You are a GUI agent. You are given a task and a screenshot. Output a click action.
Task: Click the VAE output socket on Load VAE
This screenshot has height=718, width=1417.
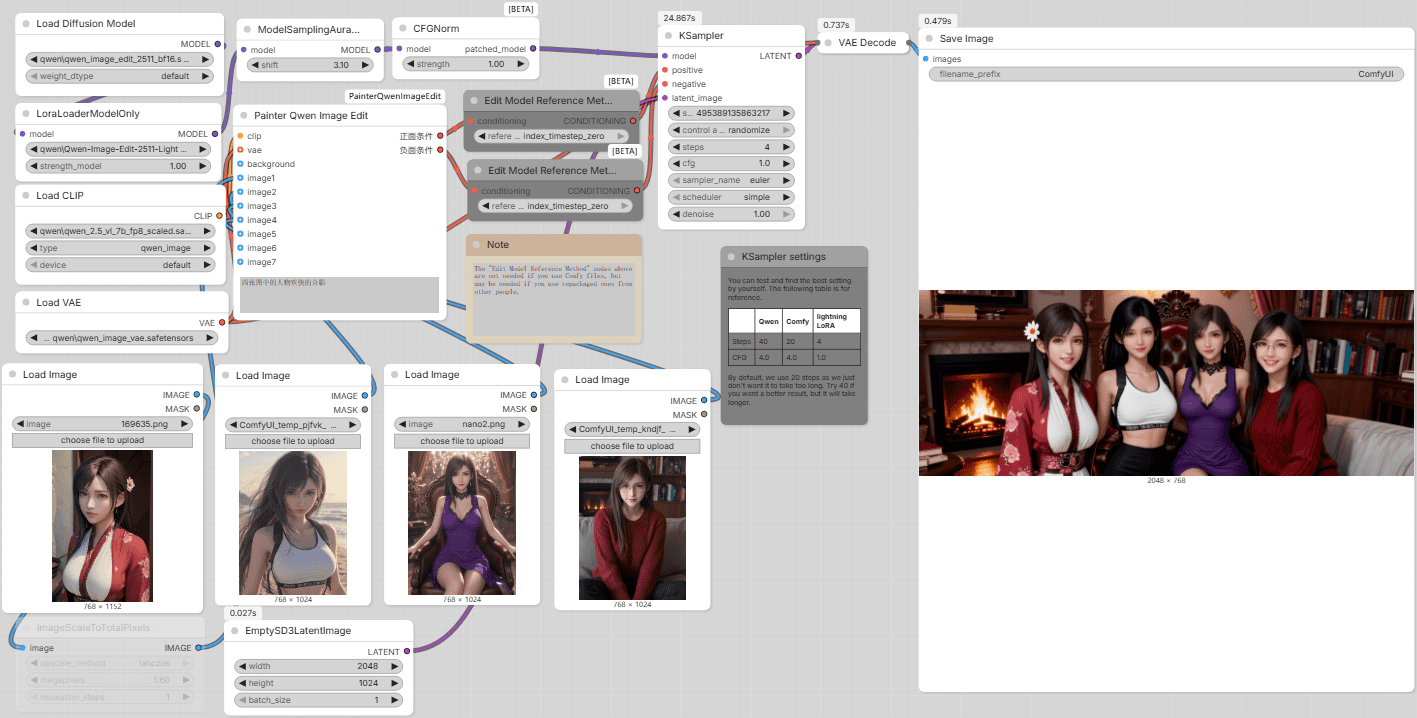222,323
